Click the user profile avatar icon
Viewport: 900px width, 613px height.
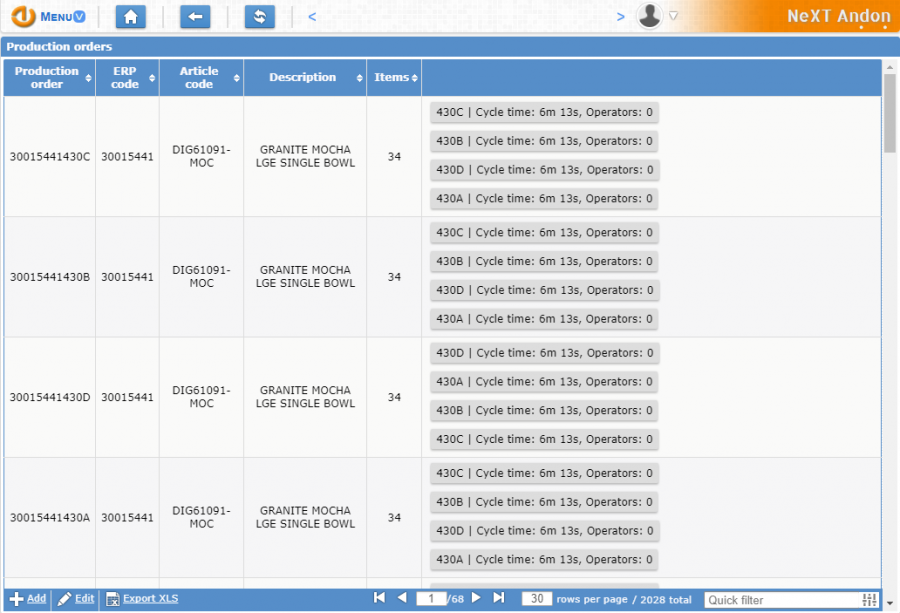pyautogui.click(x=651, y=16)
